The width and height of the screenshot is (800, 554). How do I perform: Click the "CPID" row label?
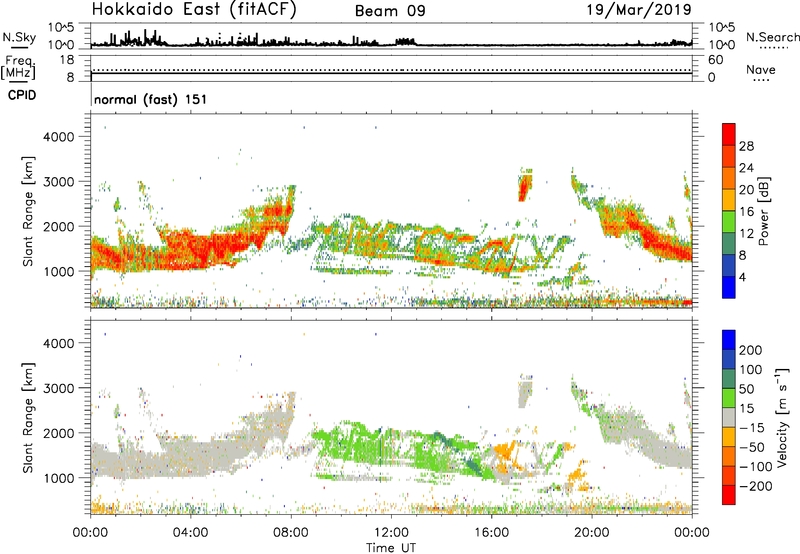point(22,95)
